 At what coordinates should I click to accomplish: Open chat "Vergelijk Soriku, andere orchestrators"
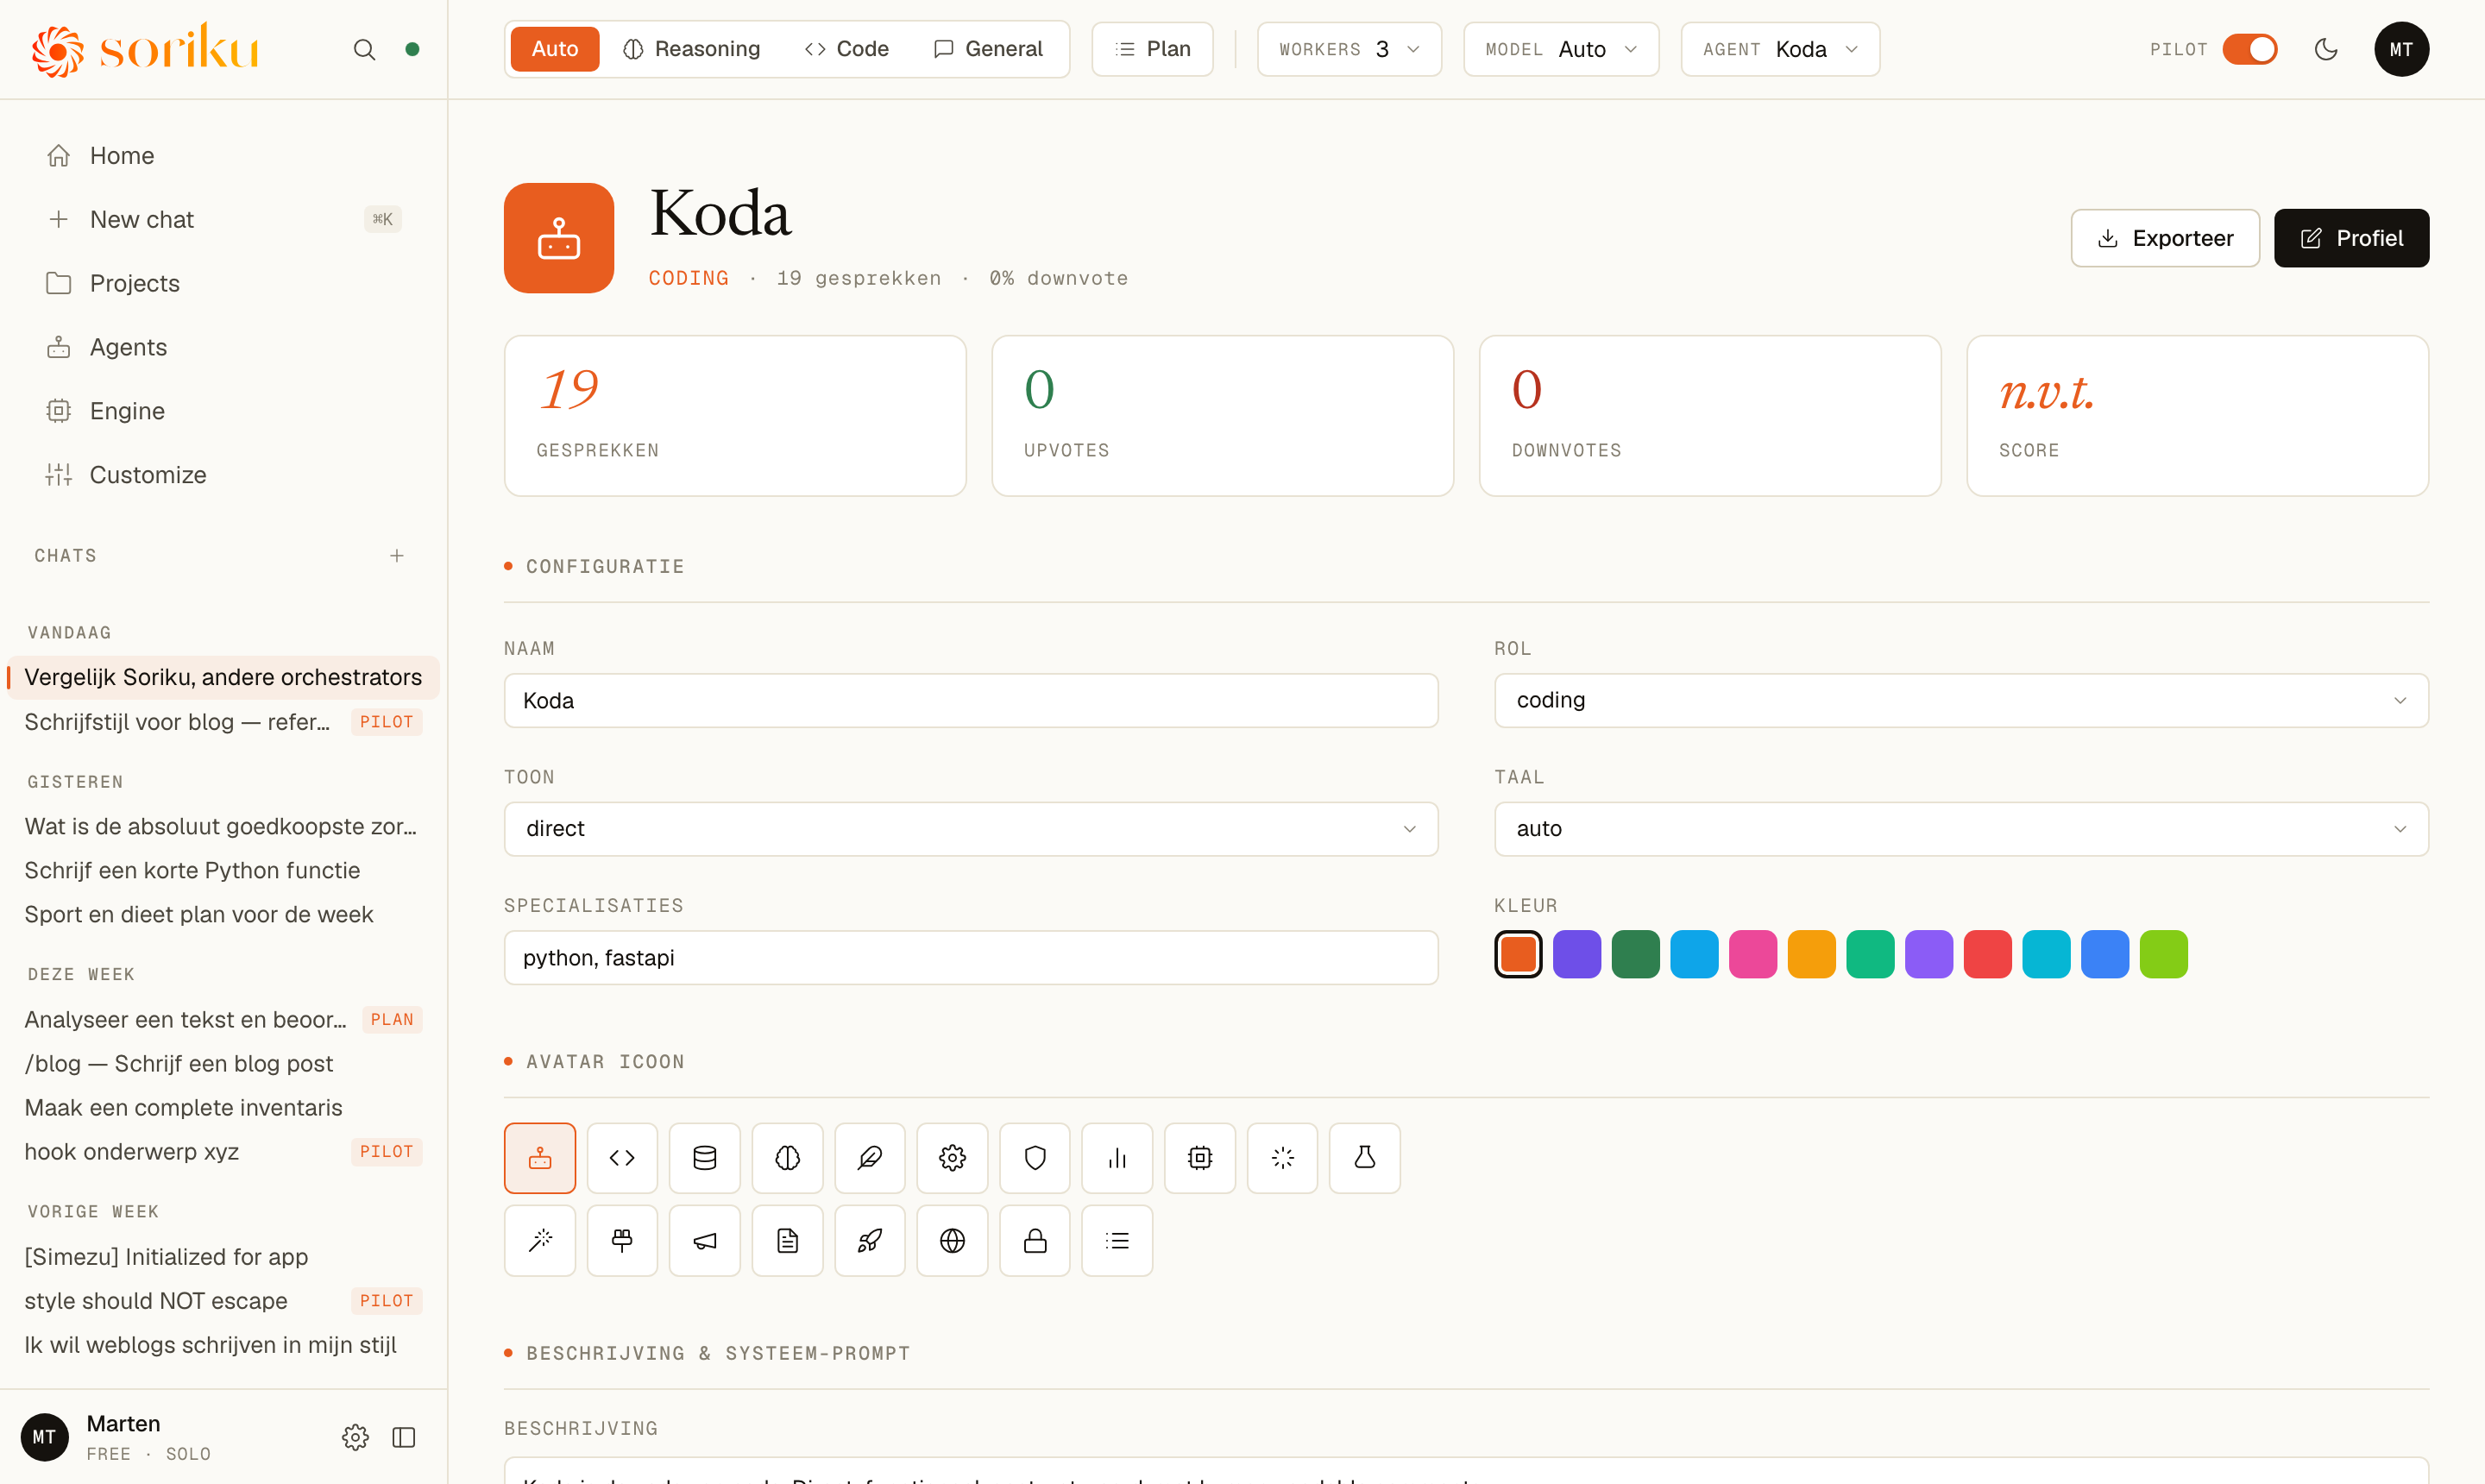[223, 678]
